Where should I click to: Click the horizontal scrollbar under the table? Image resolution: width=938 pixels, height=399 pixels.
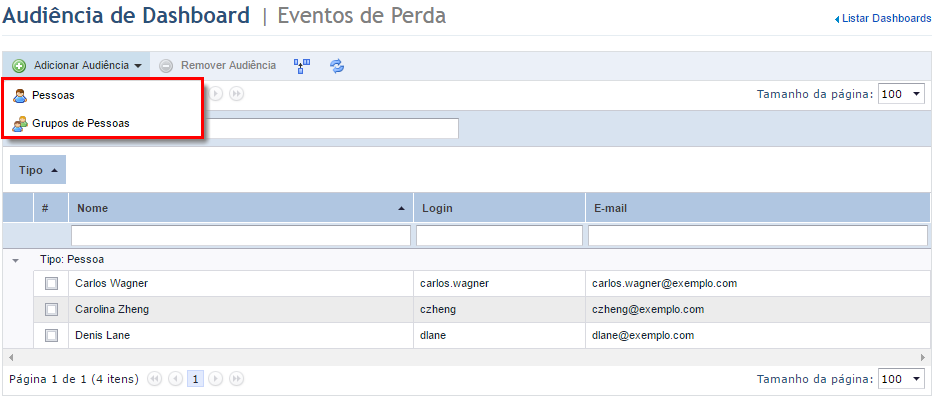tap(467, 357)
